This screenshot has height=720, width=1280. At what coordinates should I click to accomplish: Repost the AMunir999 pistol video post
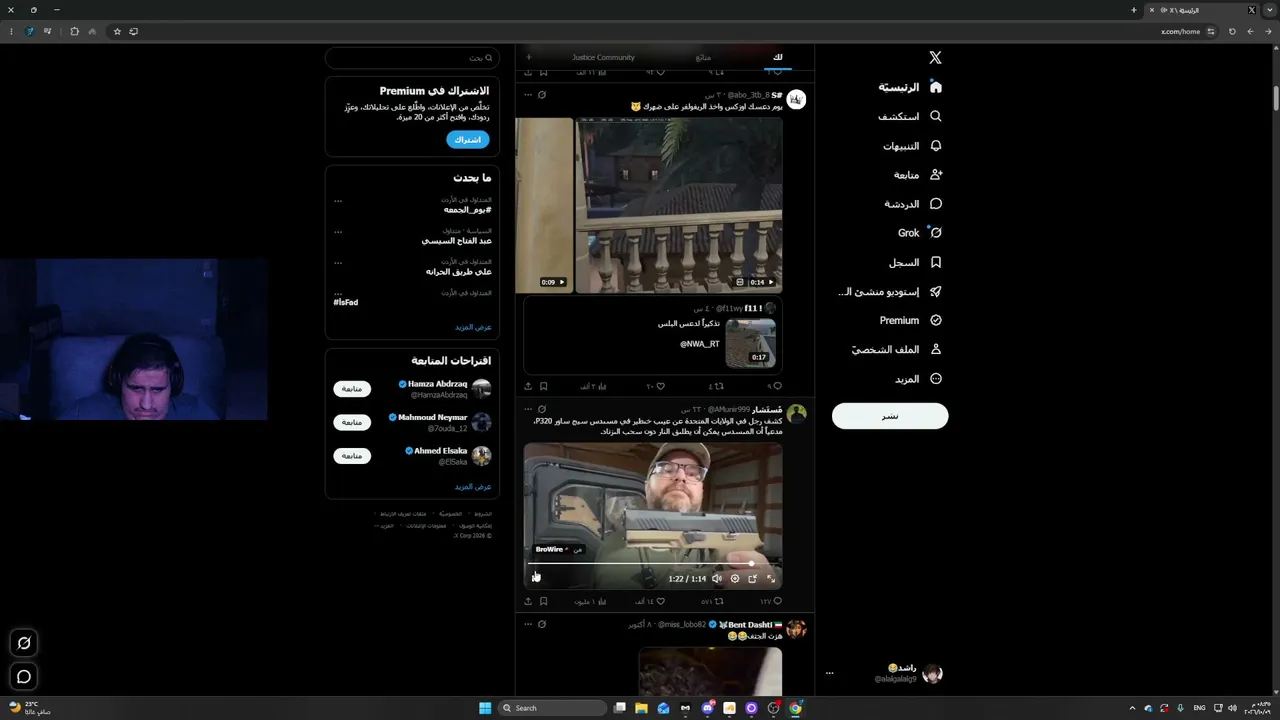719,602
